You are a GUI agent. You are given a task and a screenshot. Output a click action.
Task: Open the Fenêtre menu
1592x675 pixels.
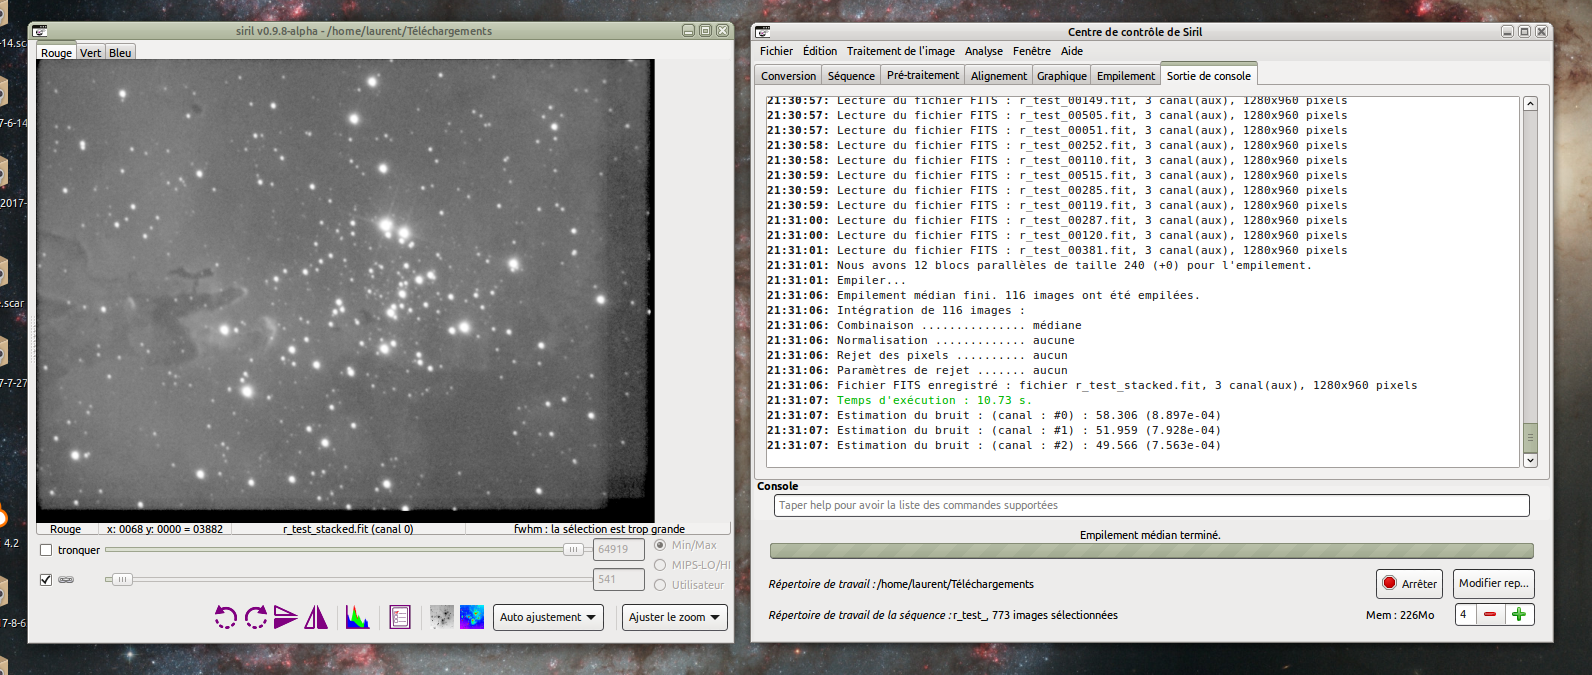click(1032, 51)
